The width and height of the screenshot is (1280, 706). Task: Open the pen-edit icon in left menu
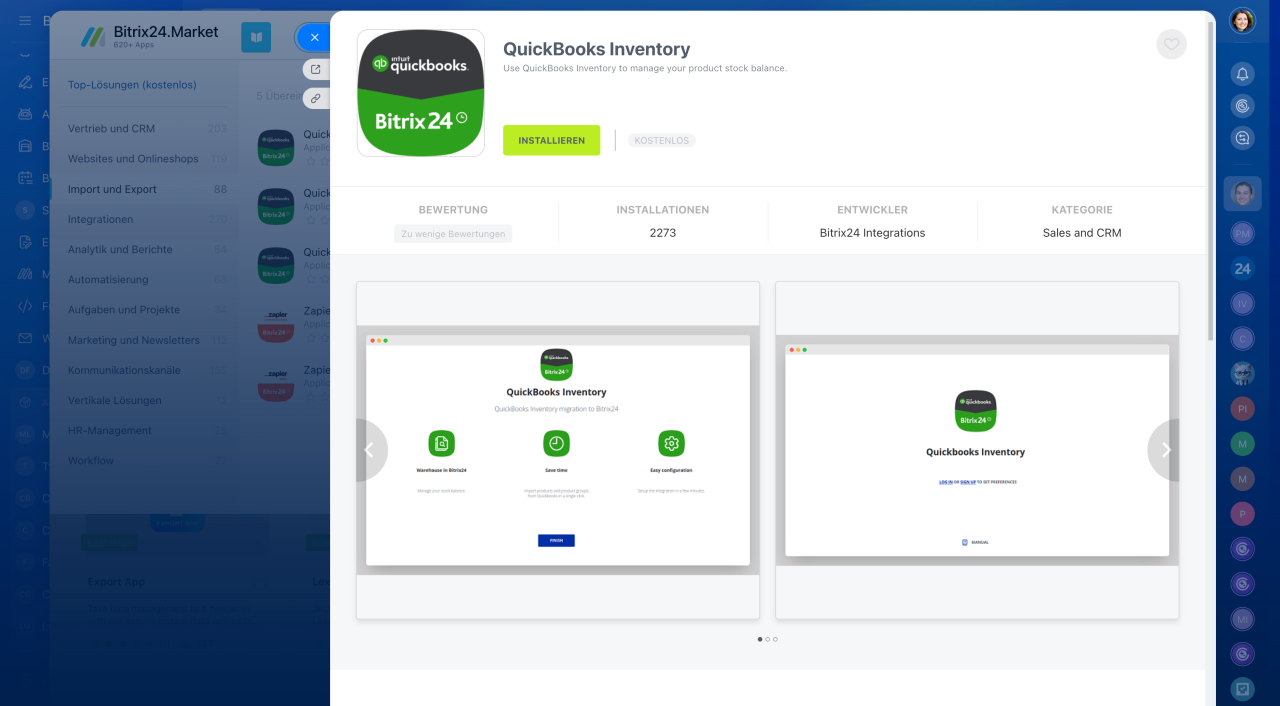[x=25, y=82]
